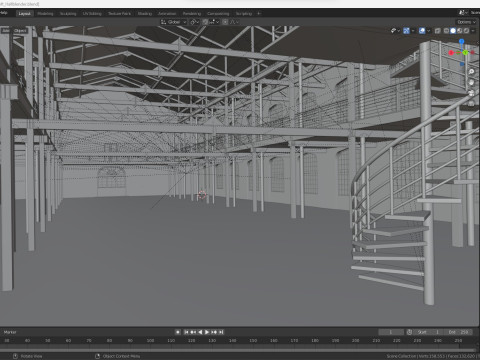Click the green Y axis gizmo handle
The height and width of the screenshot is (360, 480).
pos(465,53)
